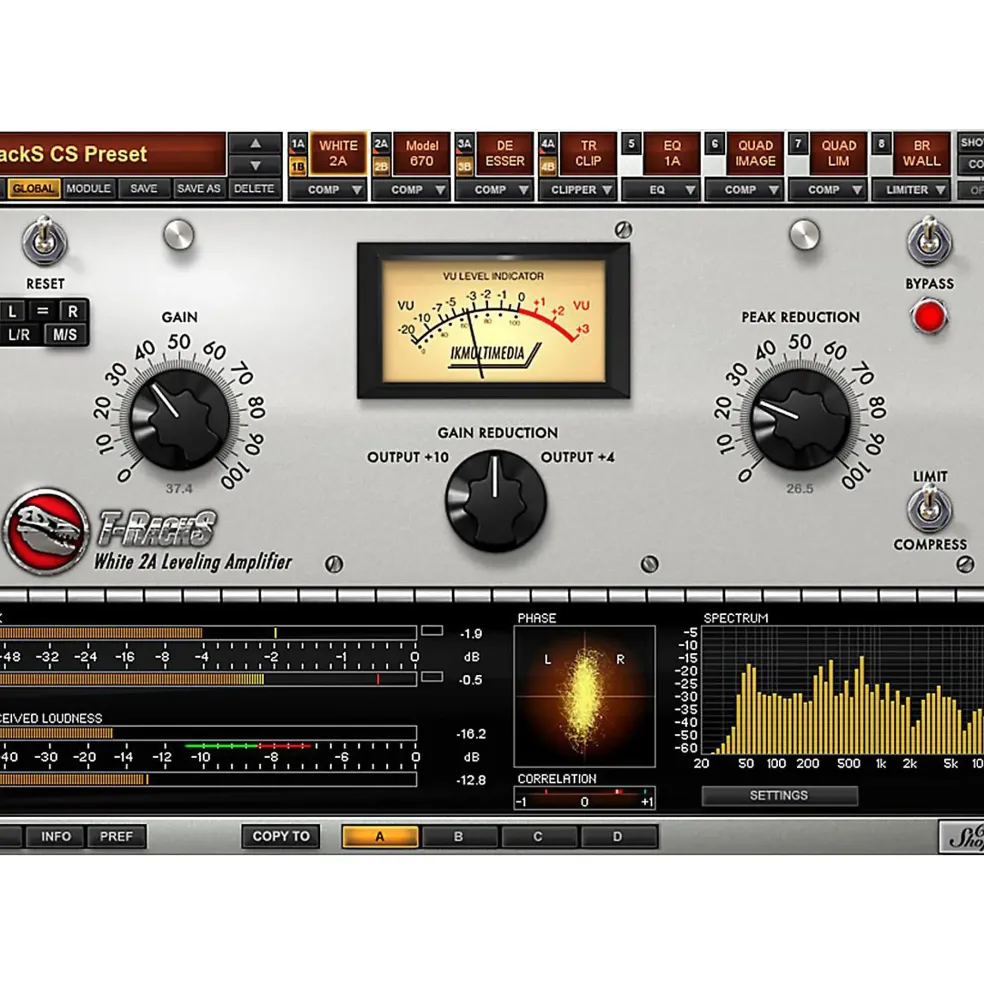
Task: Select the R channel button
Action: coord(73,311)
